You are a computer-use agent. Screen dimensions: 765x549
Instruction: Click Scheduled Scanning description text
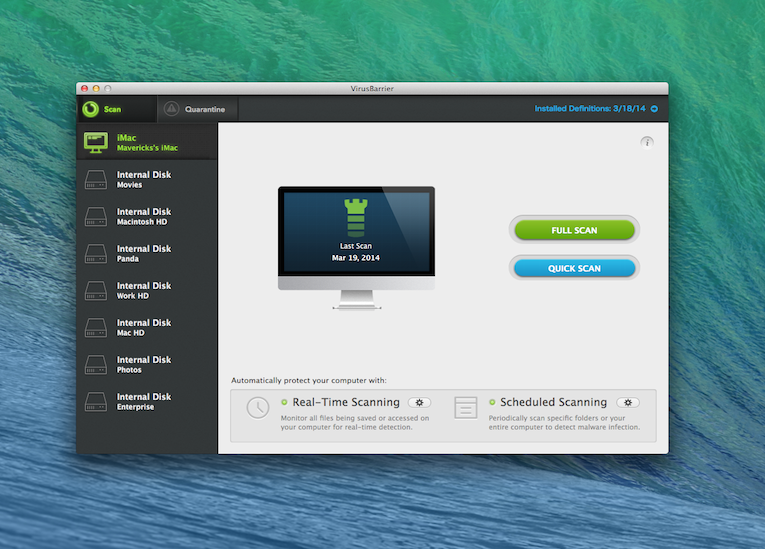pyautogui.click(x=564, y=423)
